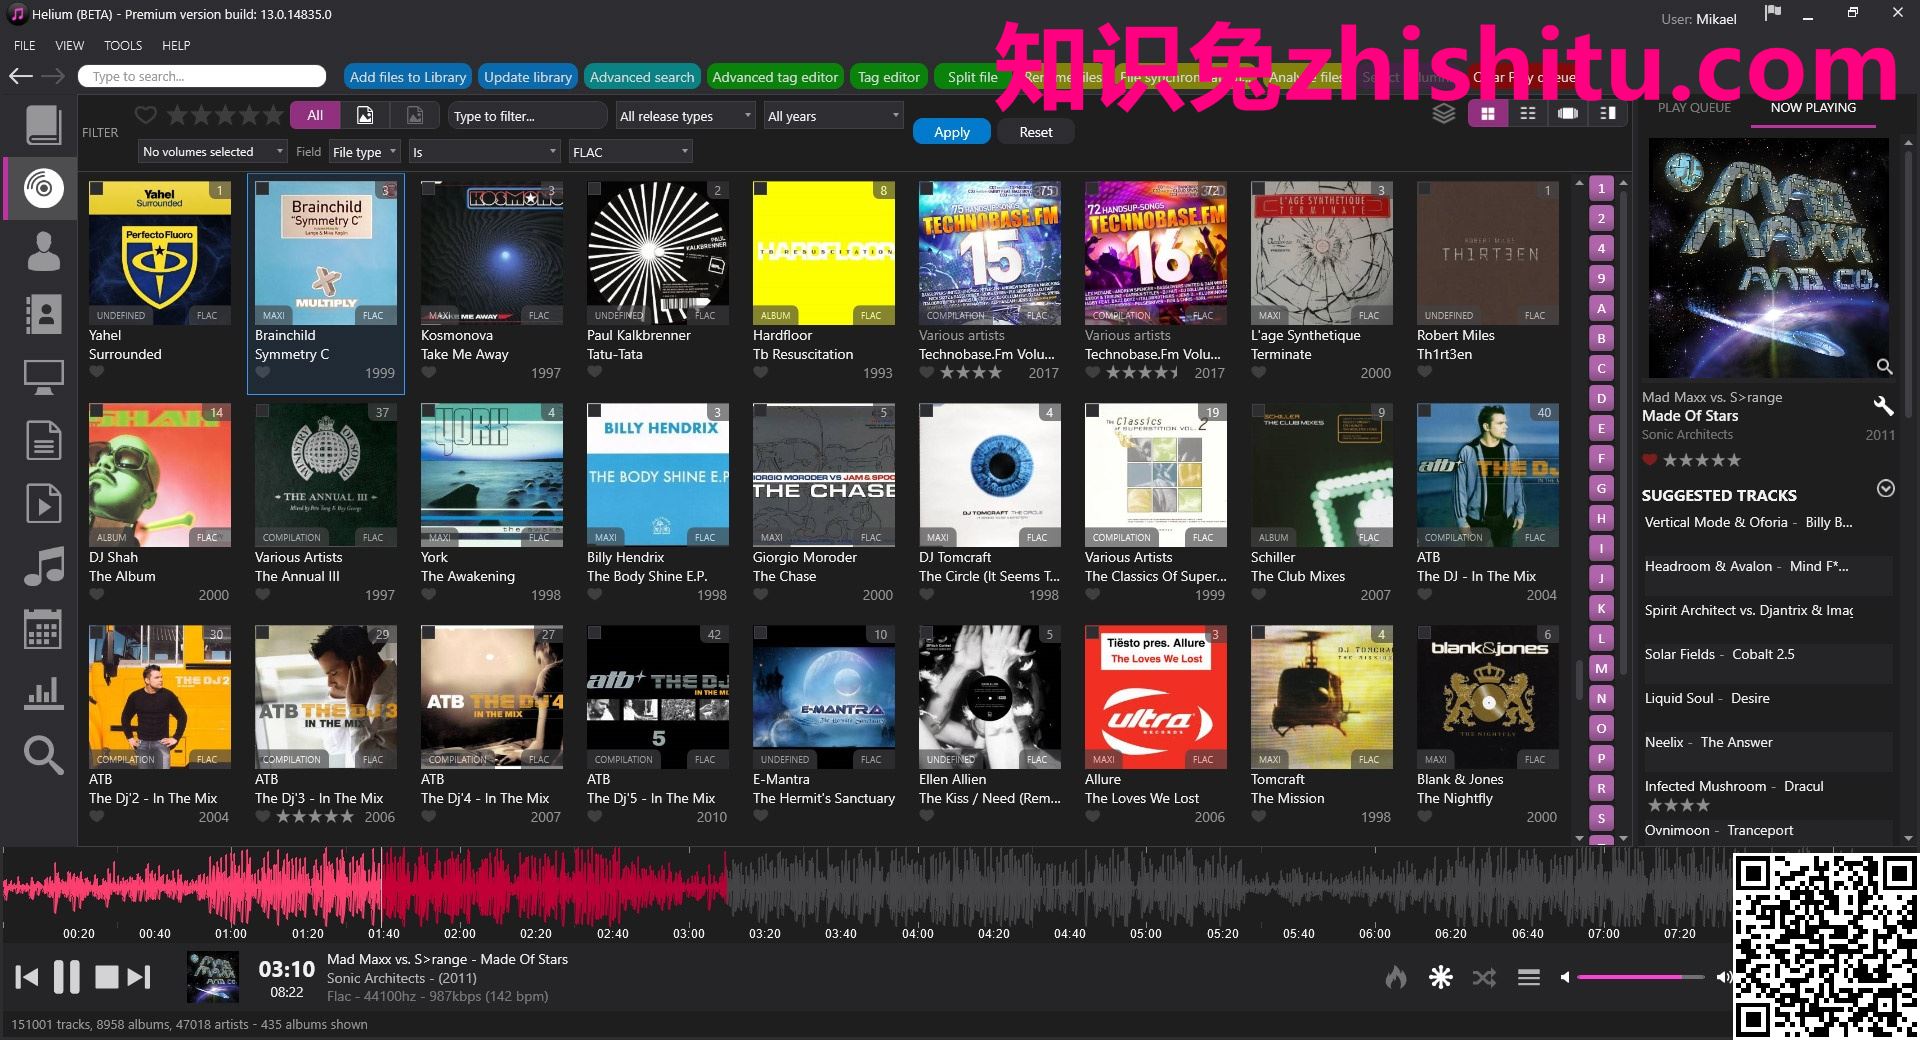Open the FLAC value dropdown

pos(630,152)
